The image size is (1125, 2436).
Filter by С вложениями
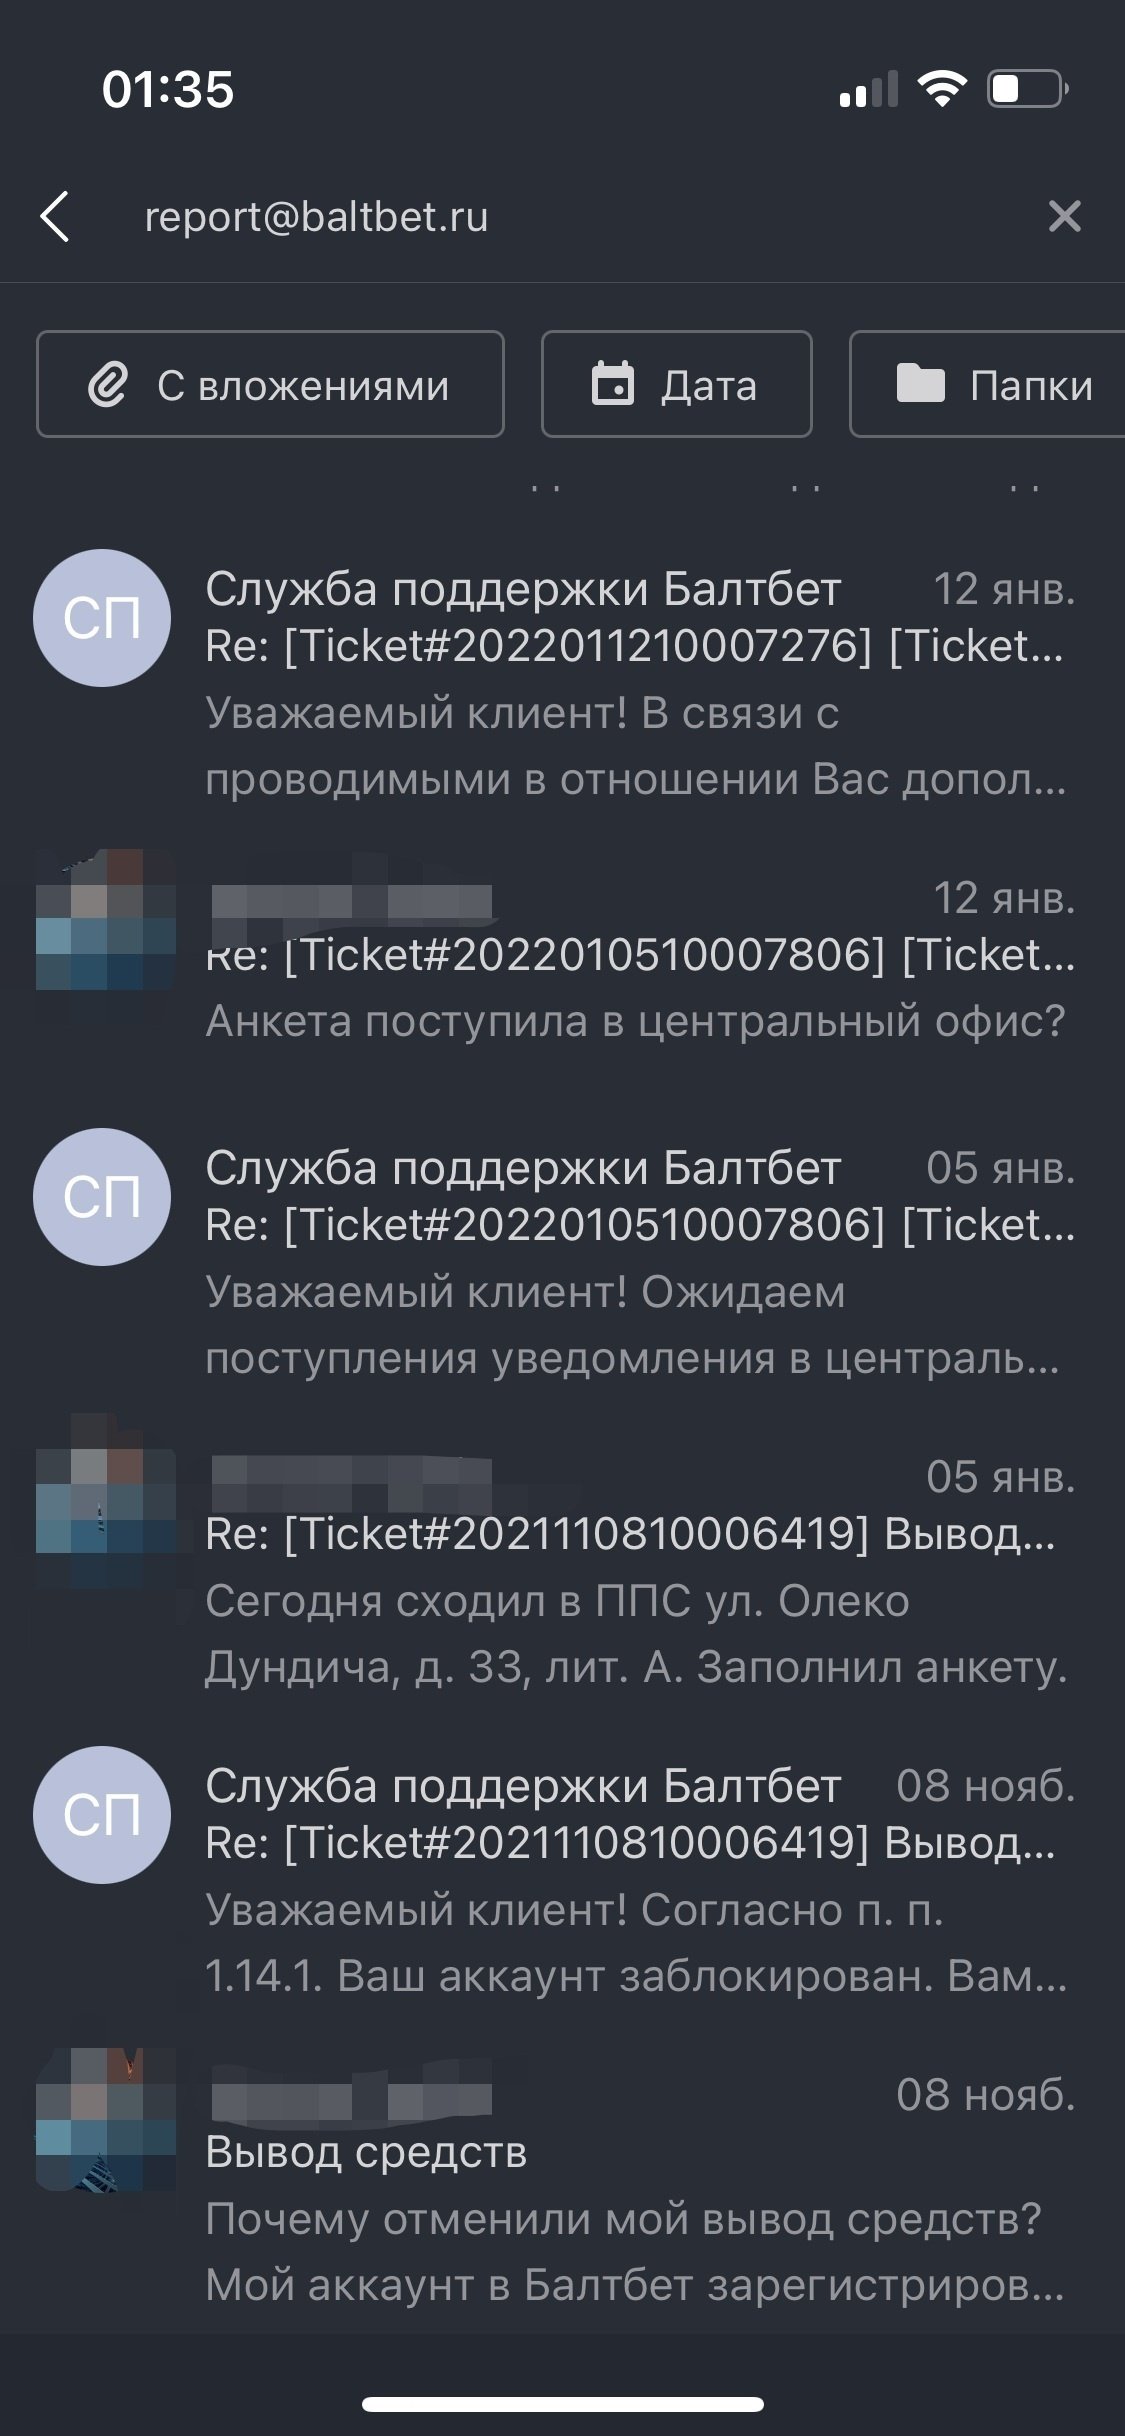[270, 385]
